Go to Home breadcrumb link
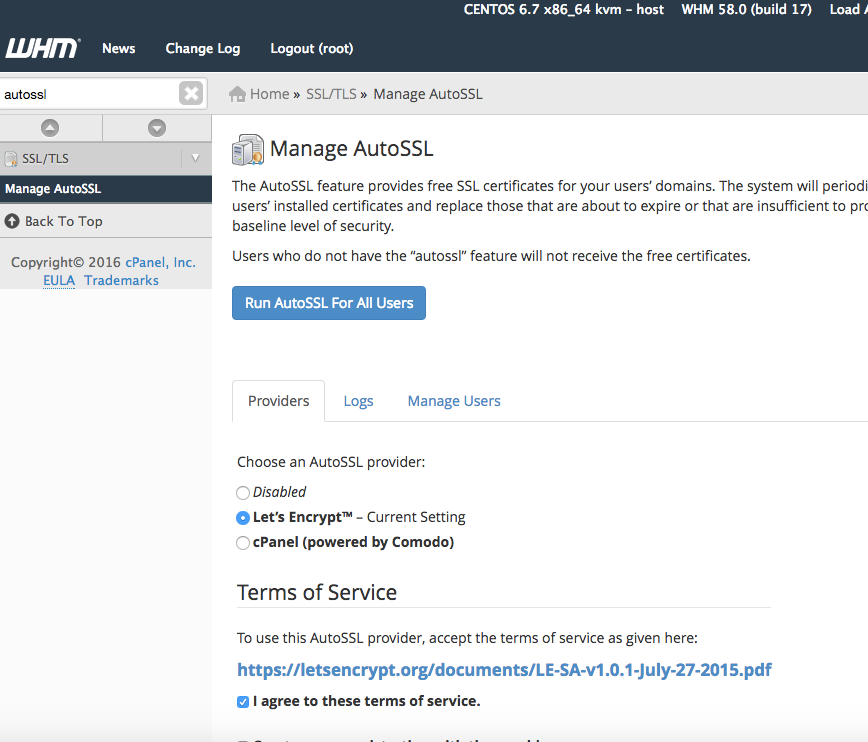This screenshot has width=868, height=742. [270, 94]
